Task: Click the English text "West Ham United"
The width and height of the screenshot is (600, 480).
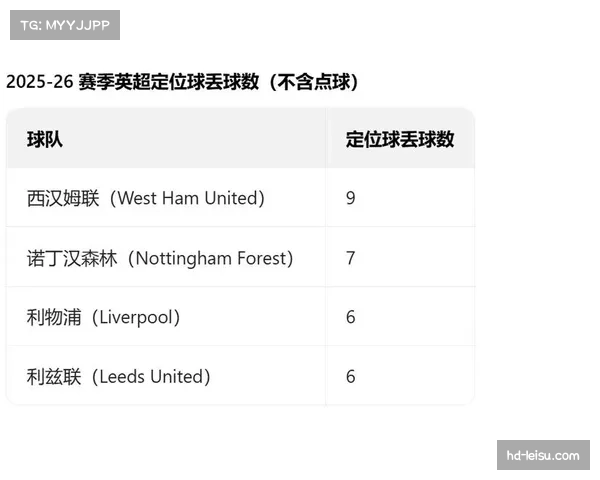Action: tap(186, 198)
